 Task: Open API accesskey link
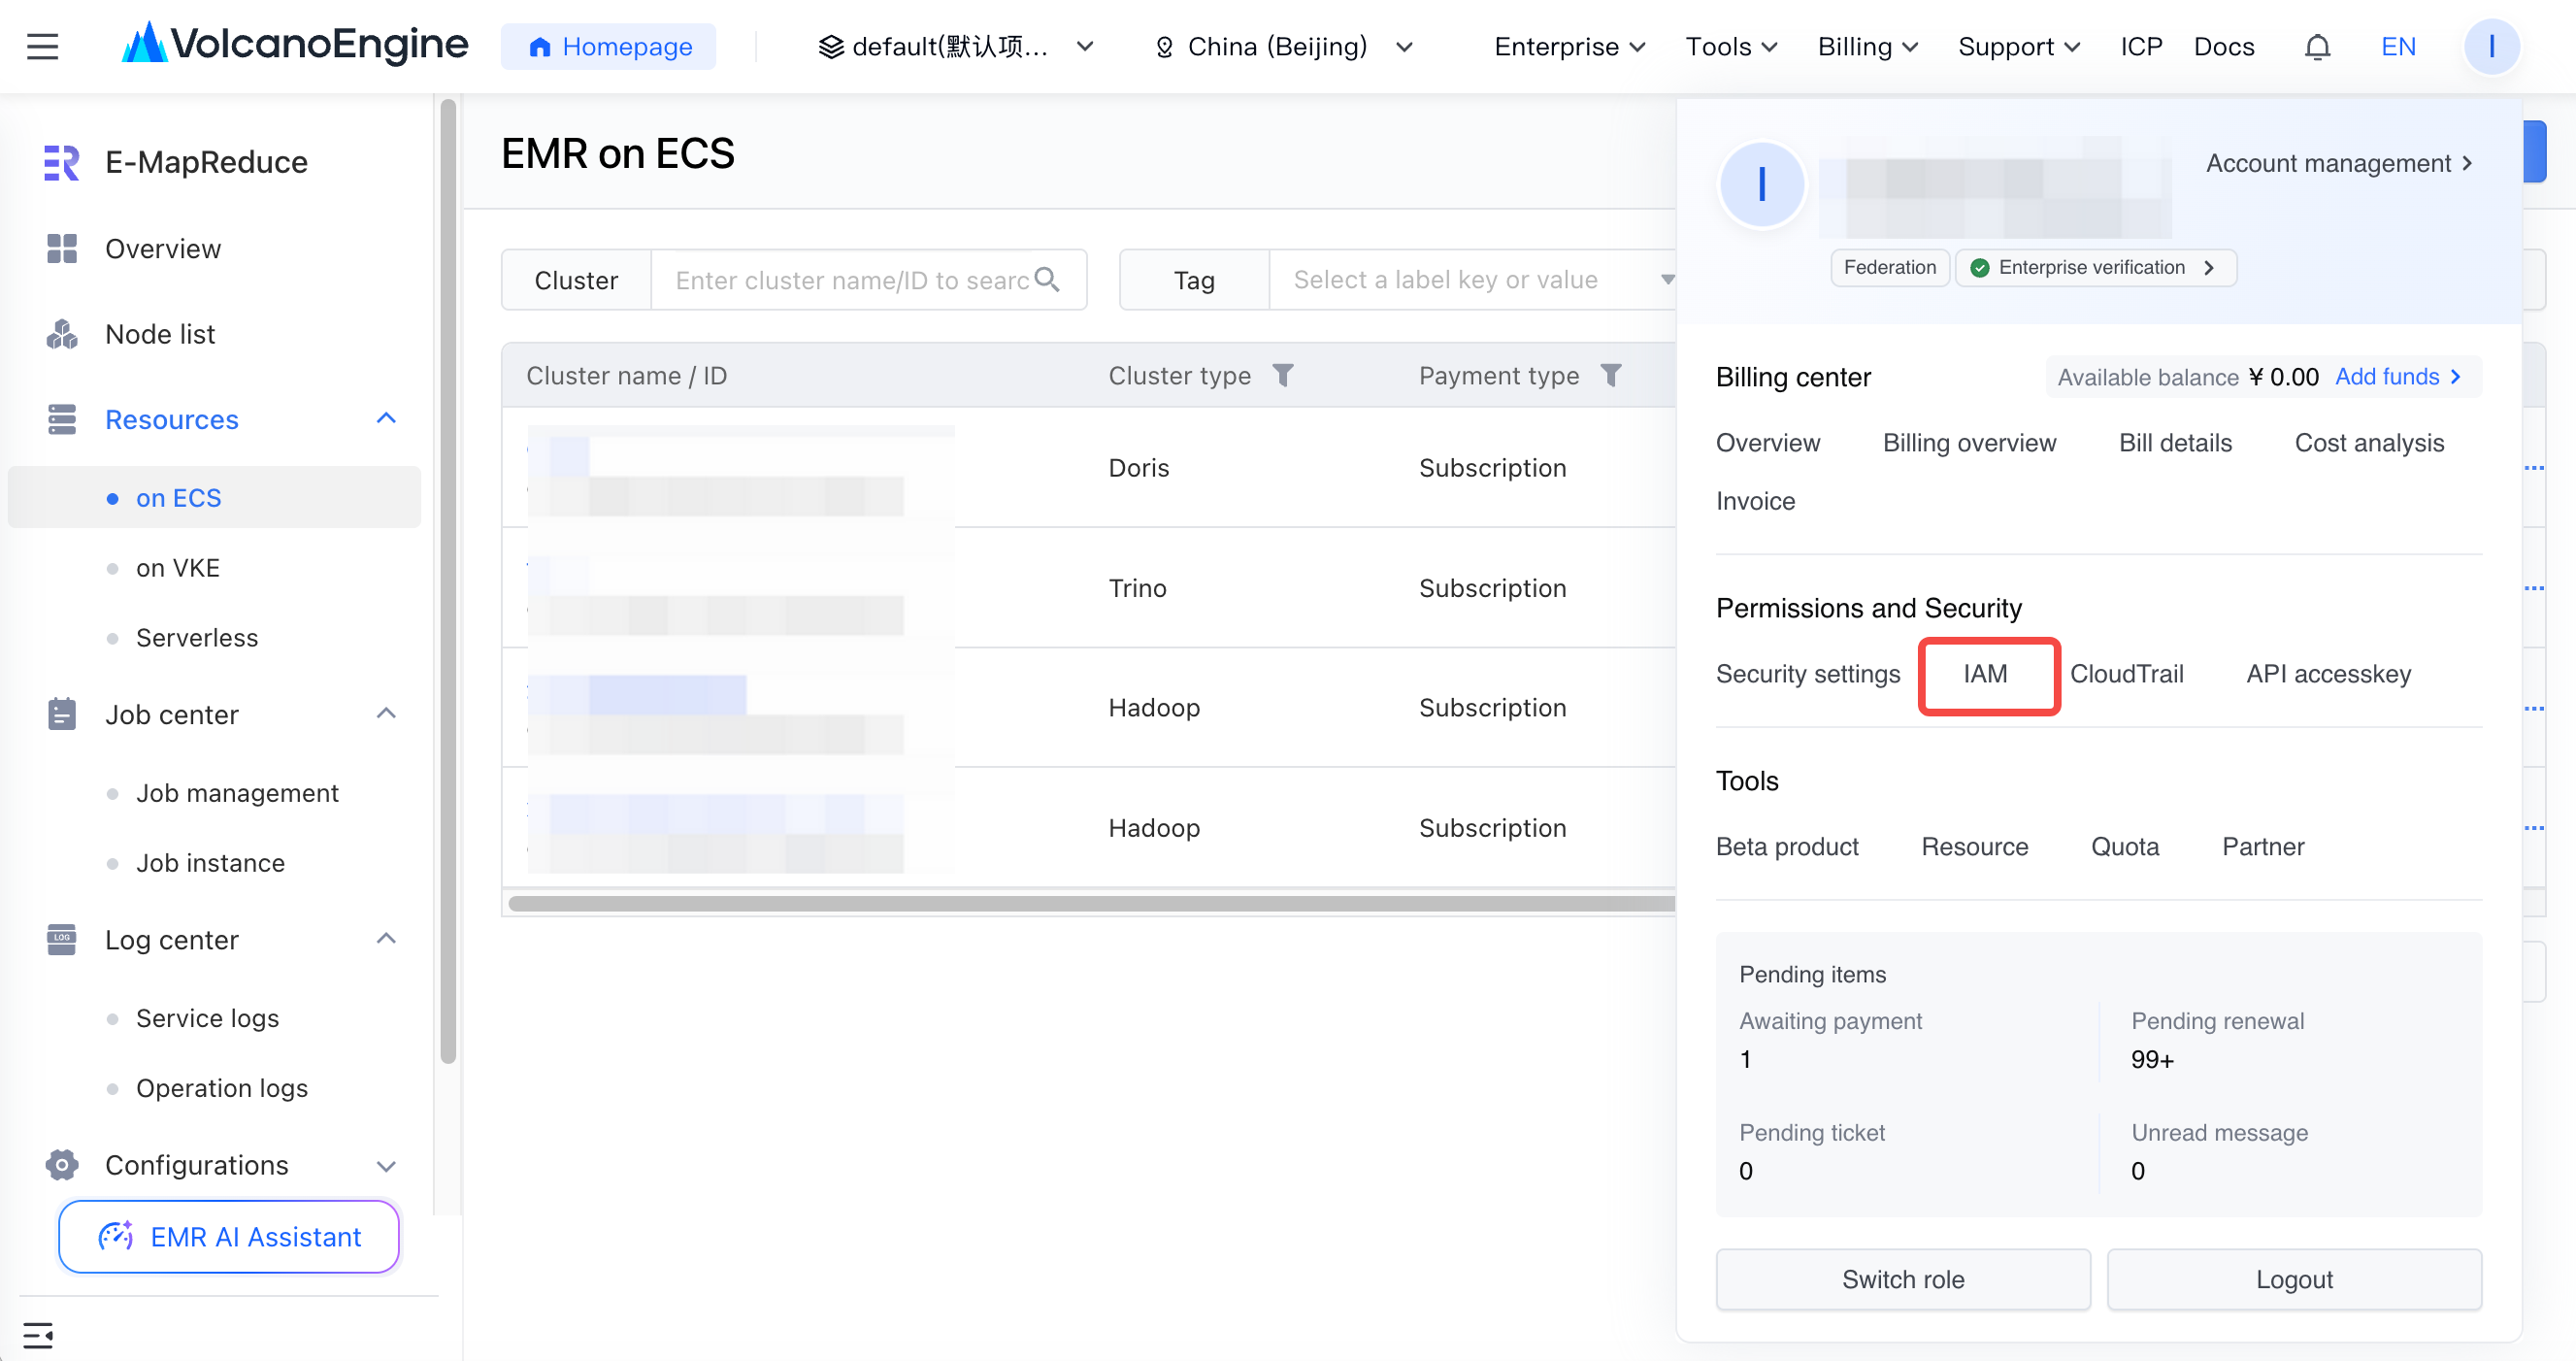click(2328, 674)
